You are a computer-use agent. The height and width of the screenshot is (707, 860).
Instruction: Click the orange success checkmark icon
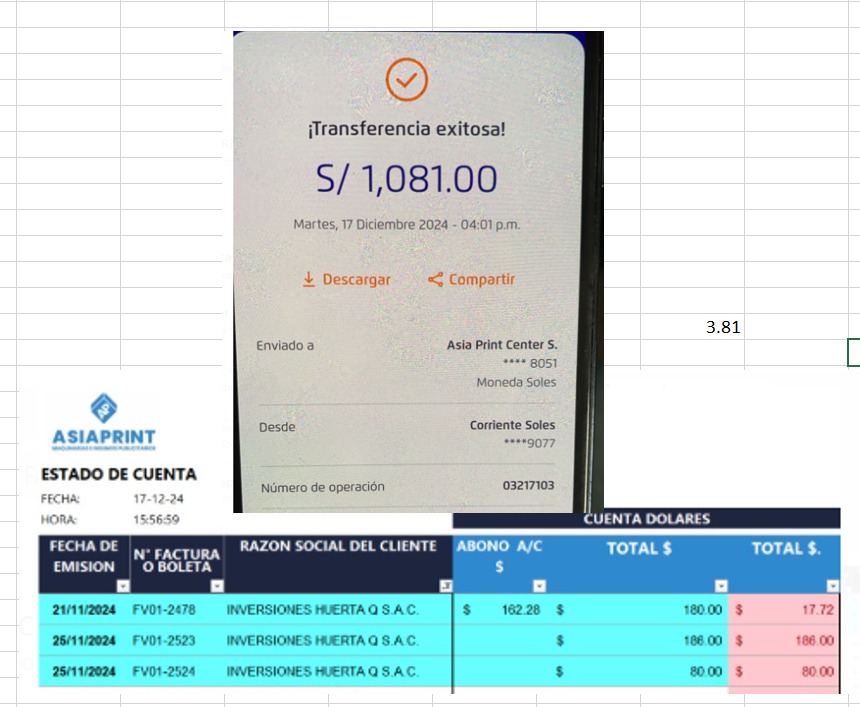(x=406, y=81)
